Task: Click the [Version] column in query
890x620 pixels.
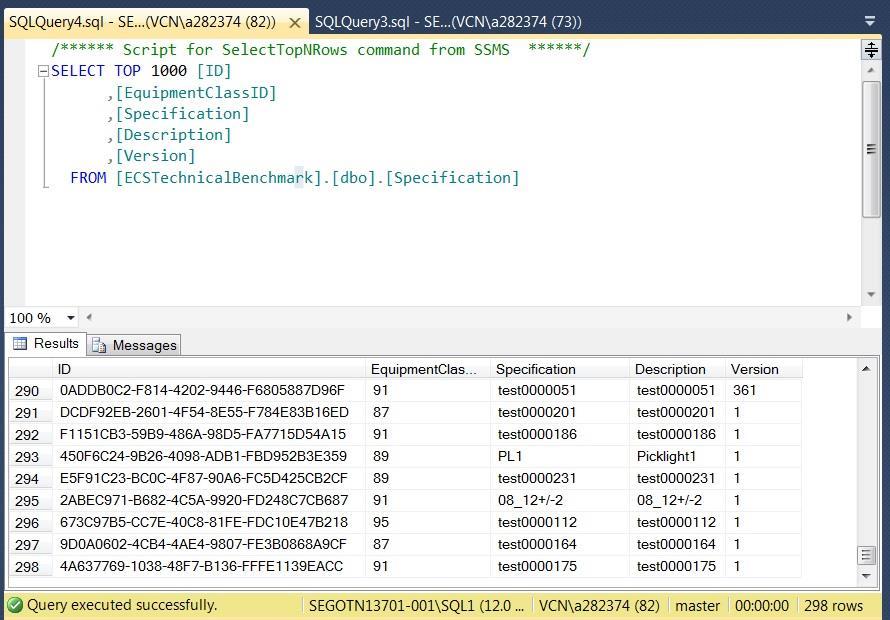Action: tap(156, 156)
